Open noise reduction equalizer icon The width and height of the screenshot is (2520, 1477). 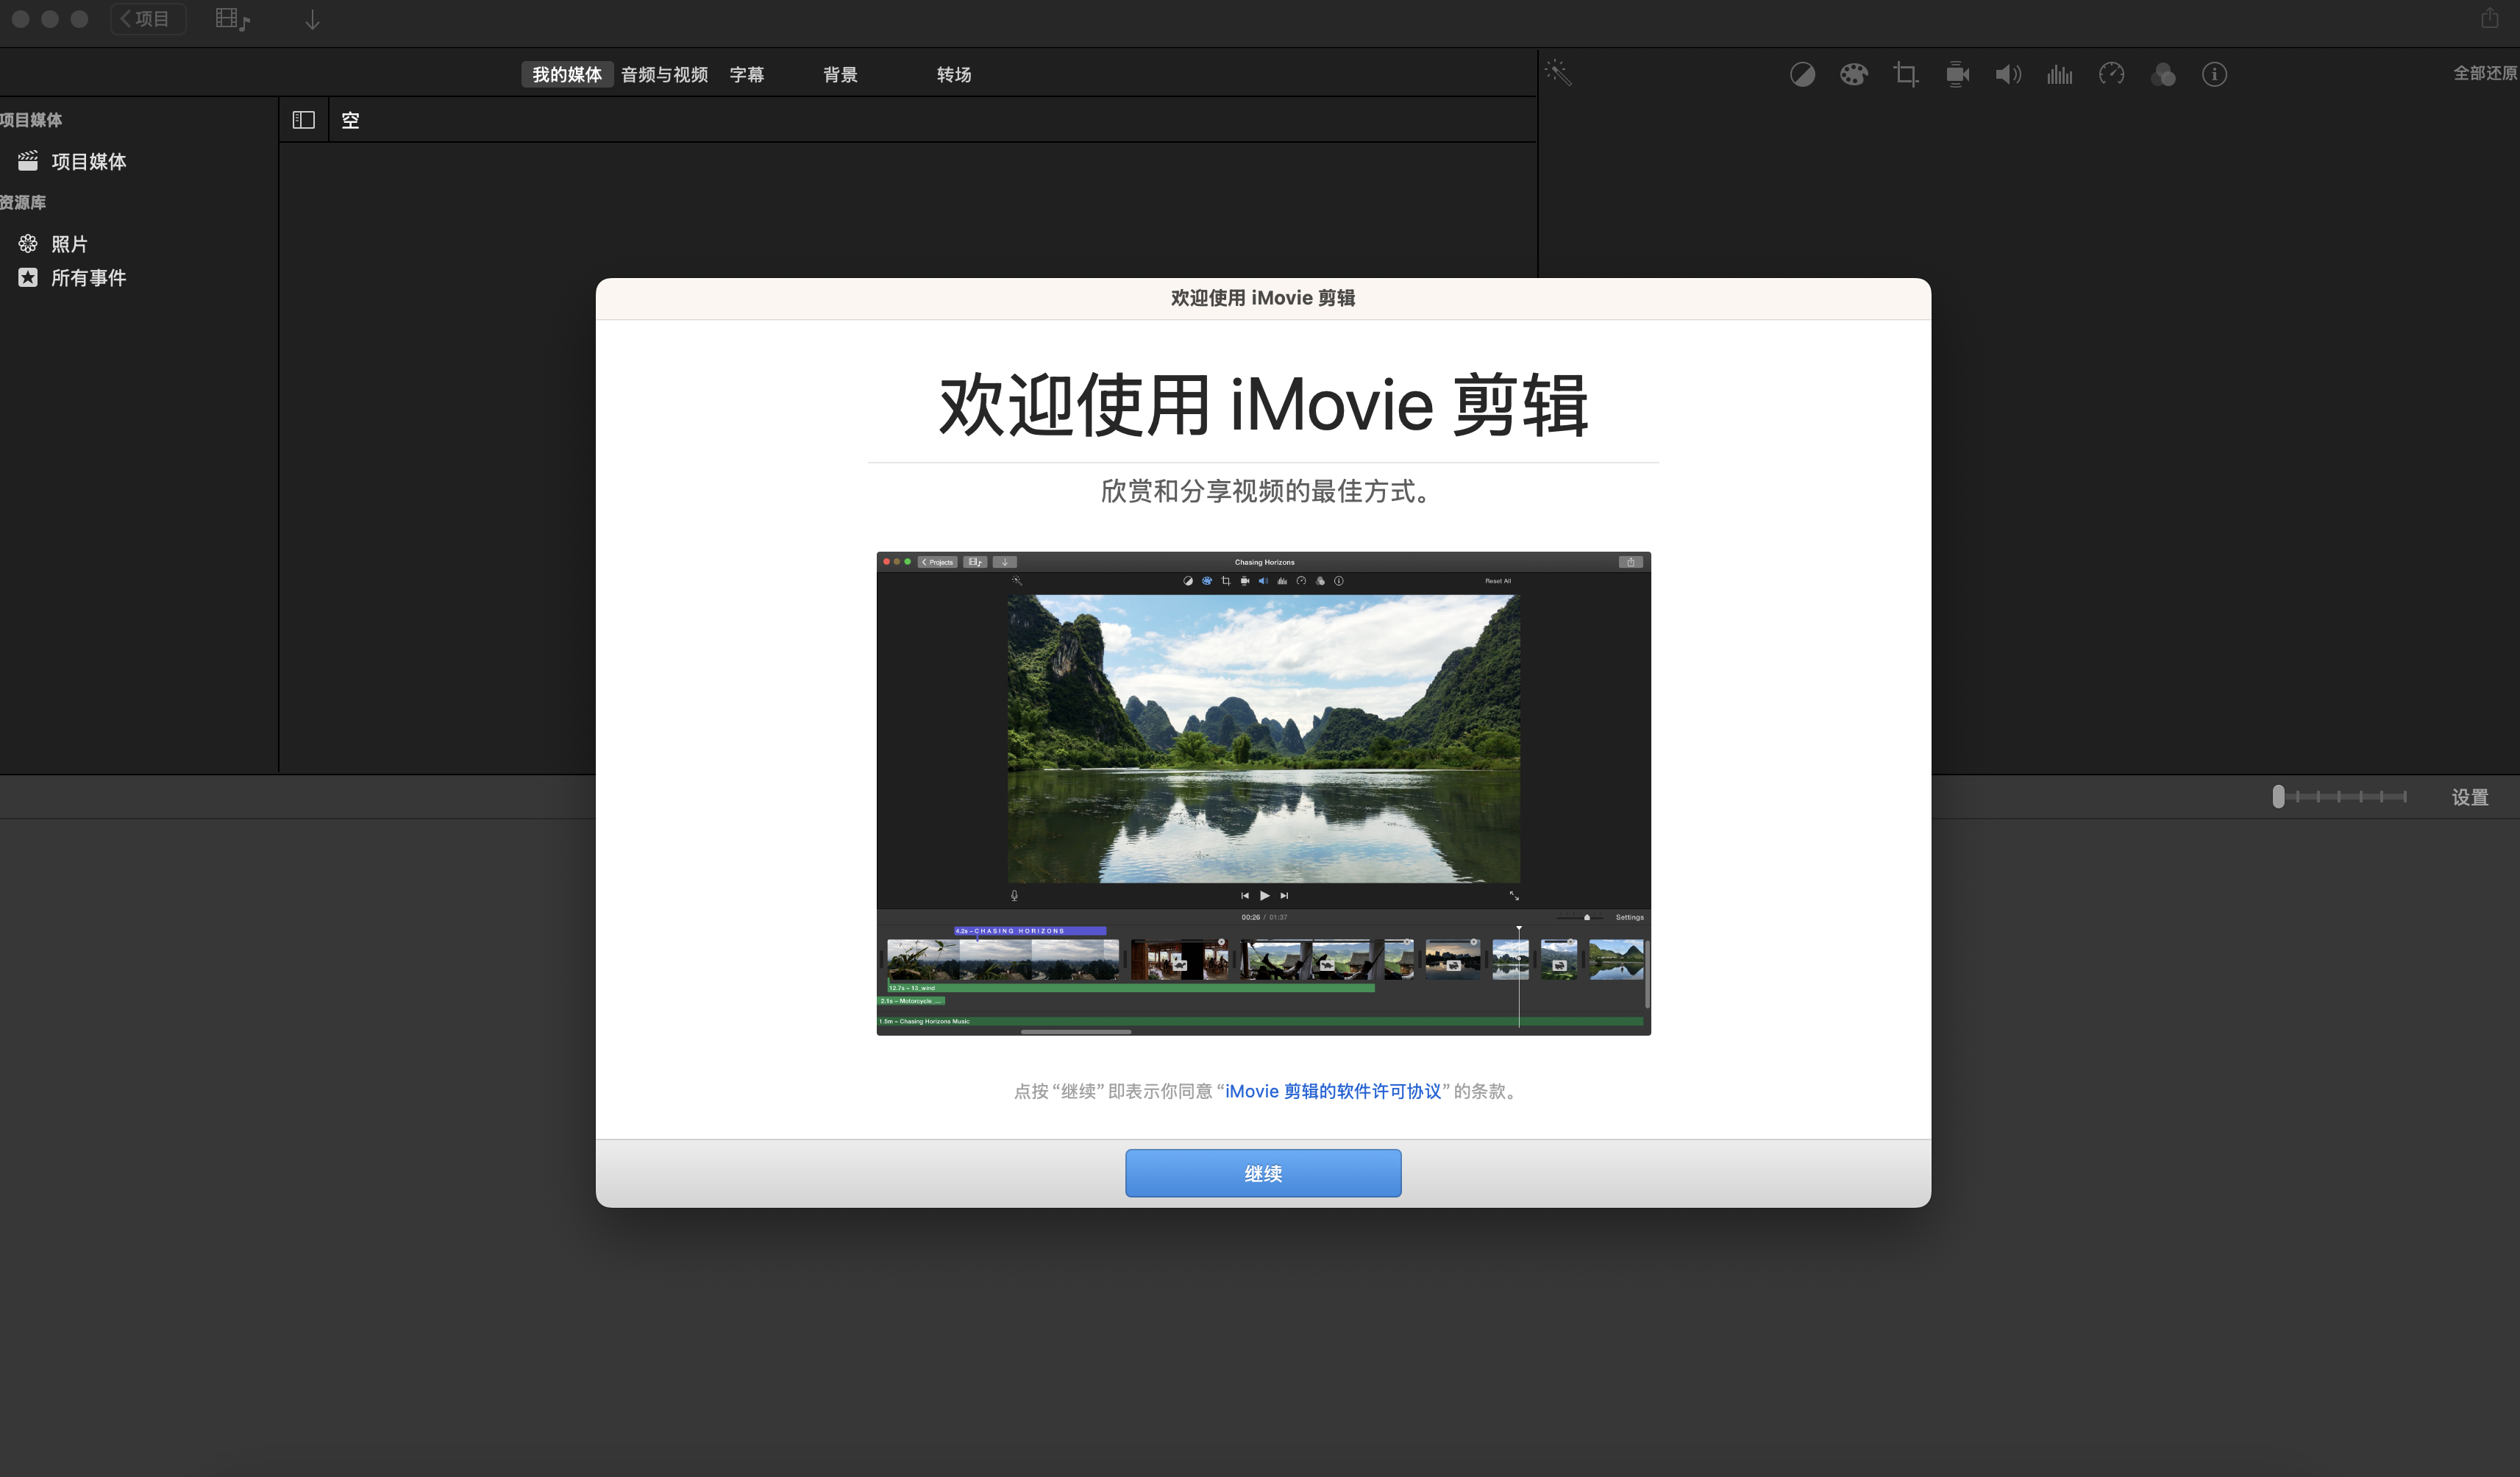[x=2059, y=75]
